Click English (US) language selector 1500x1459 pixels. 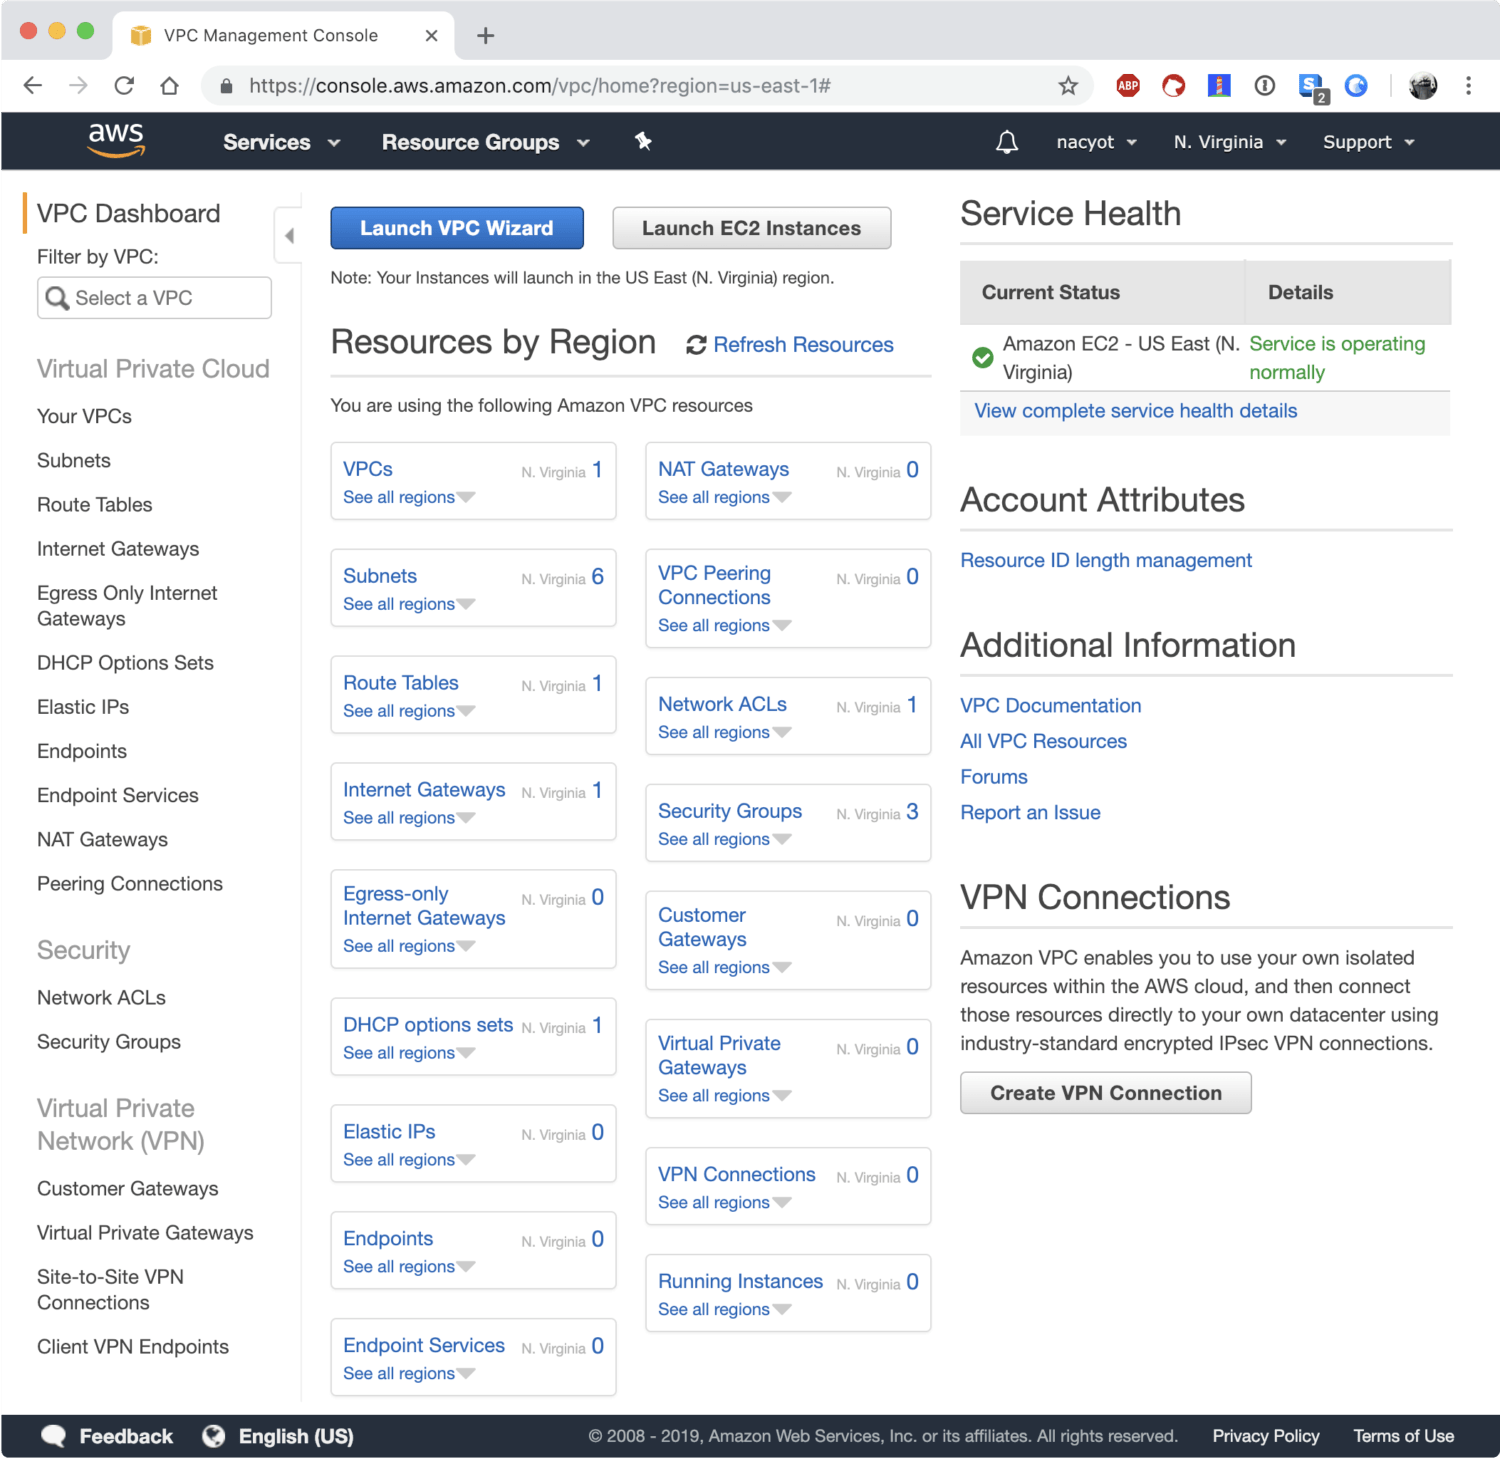(x=296, y=1436)
